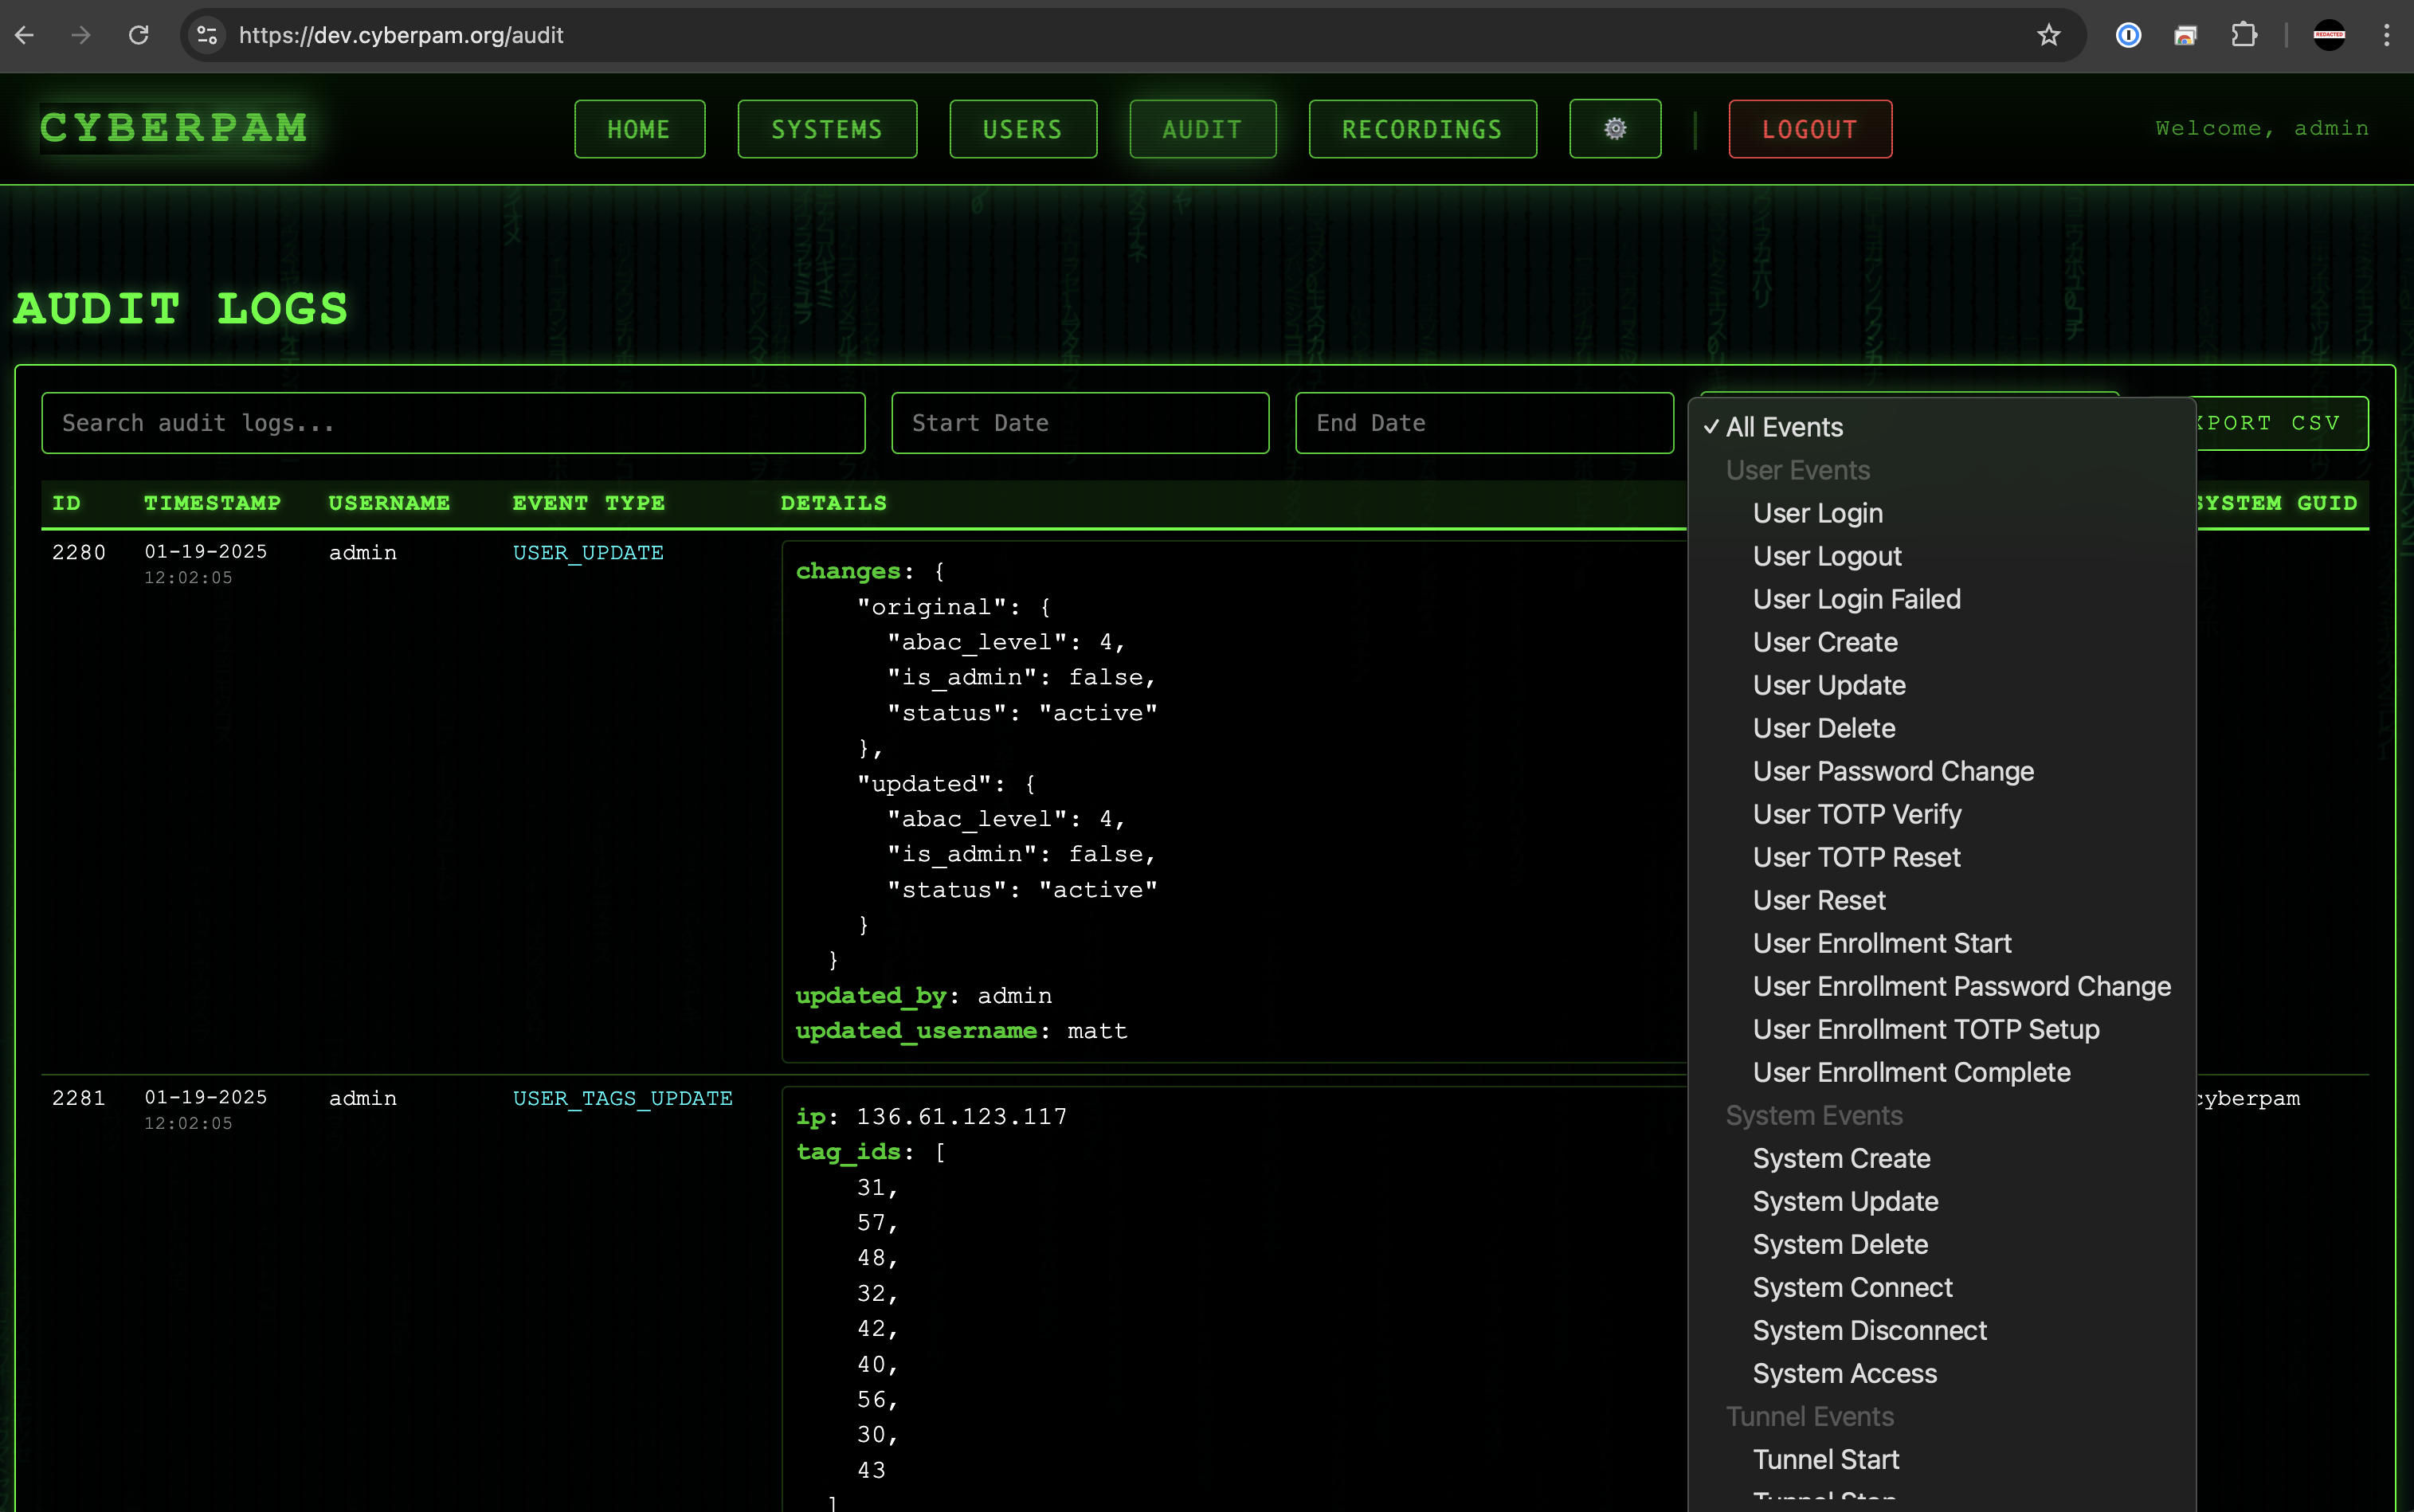Bookmark page with the star icon
Image resolution: width=2414 pixels, height=1512 pixels.
(2048, 35)
